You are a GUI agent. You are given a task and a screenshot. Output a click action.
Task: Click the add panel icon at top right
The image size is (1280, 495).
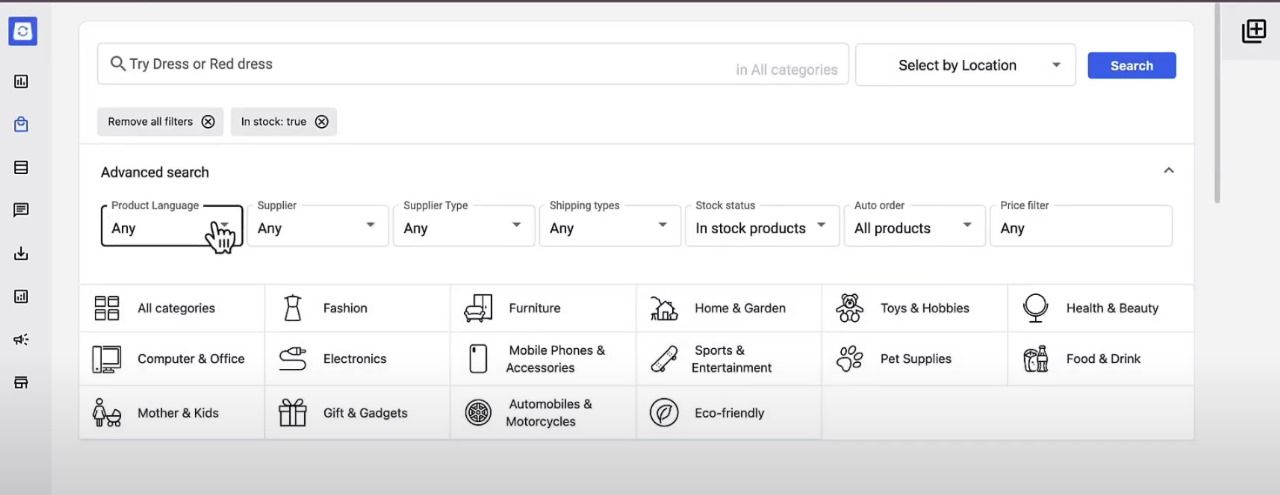coord(1253,32)
